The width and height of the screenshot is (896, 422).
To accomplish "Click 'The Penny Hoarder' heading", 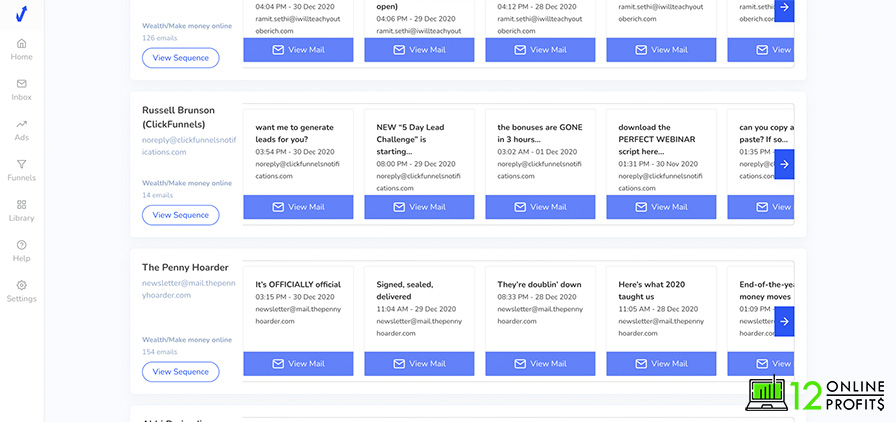I will (185, 267).
